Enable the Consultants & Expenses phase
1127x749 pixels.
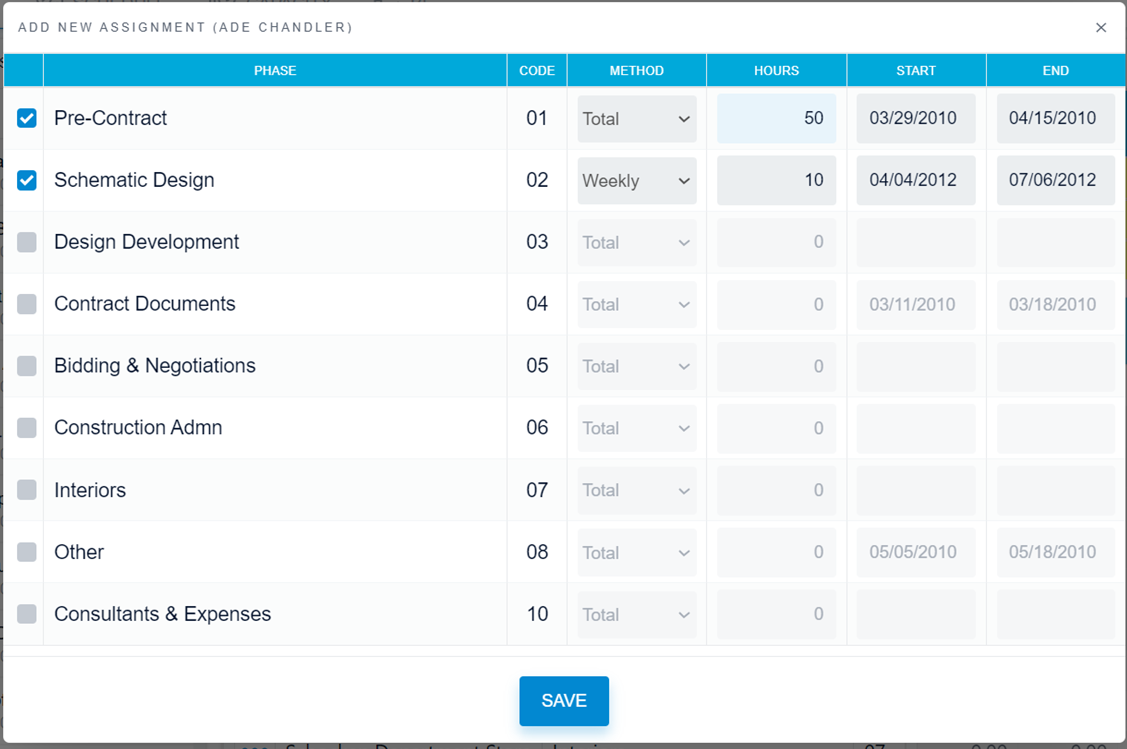26,613
